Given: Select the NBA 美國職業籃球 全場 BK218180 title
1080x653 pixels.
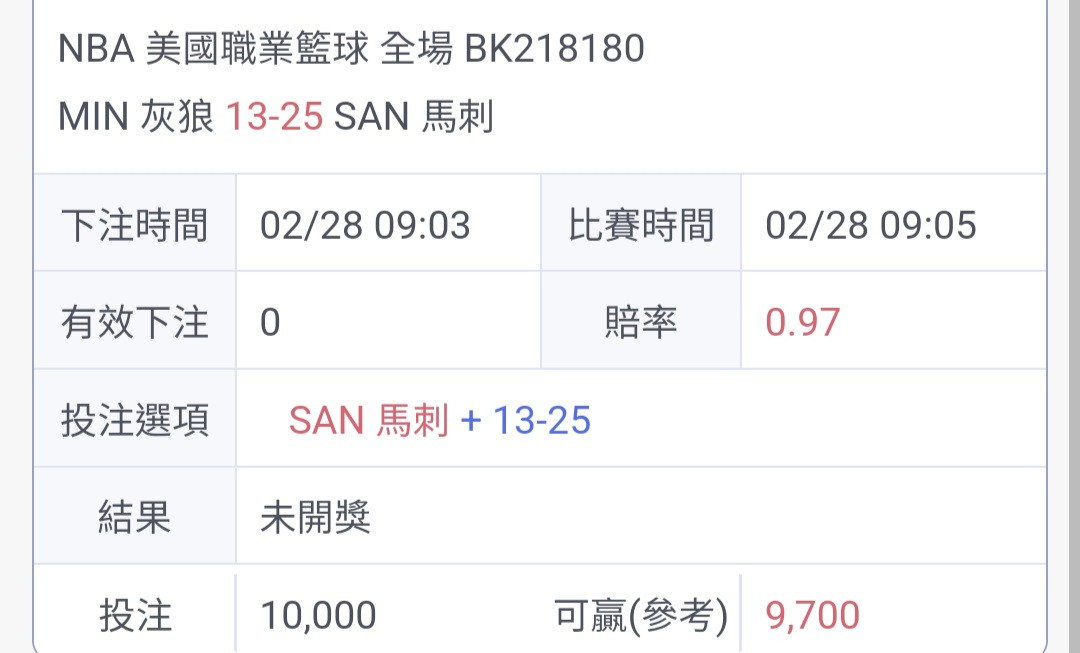Looking at the screenshot, I should (351, 49).
